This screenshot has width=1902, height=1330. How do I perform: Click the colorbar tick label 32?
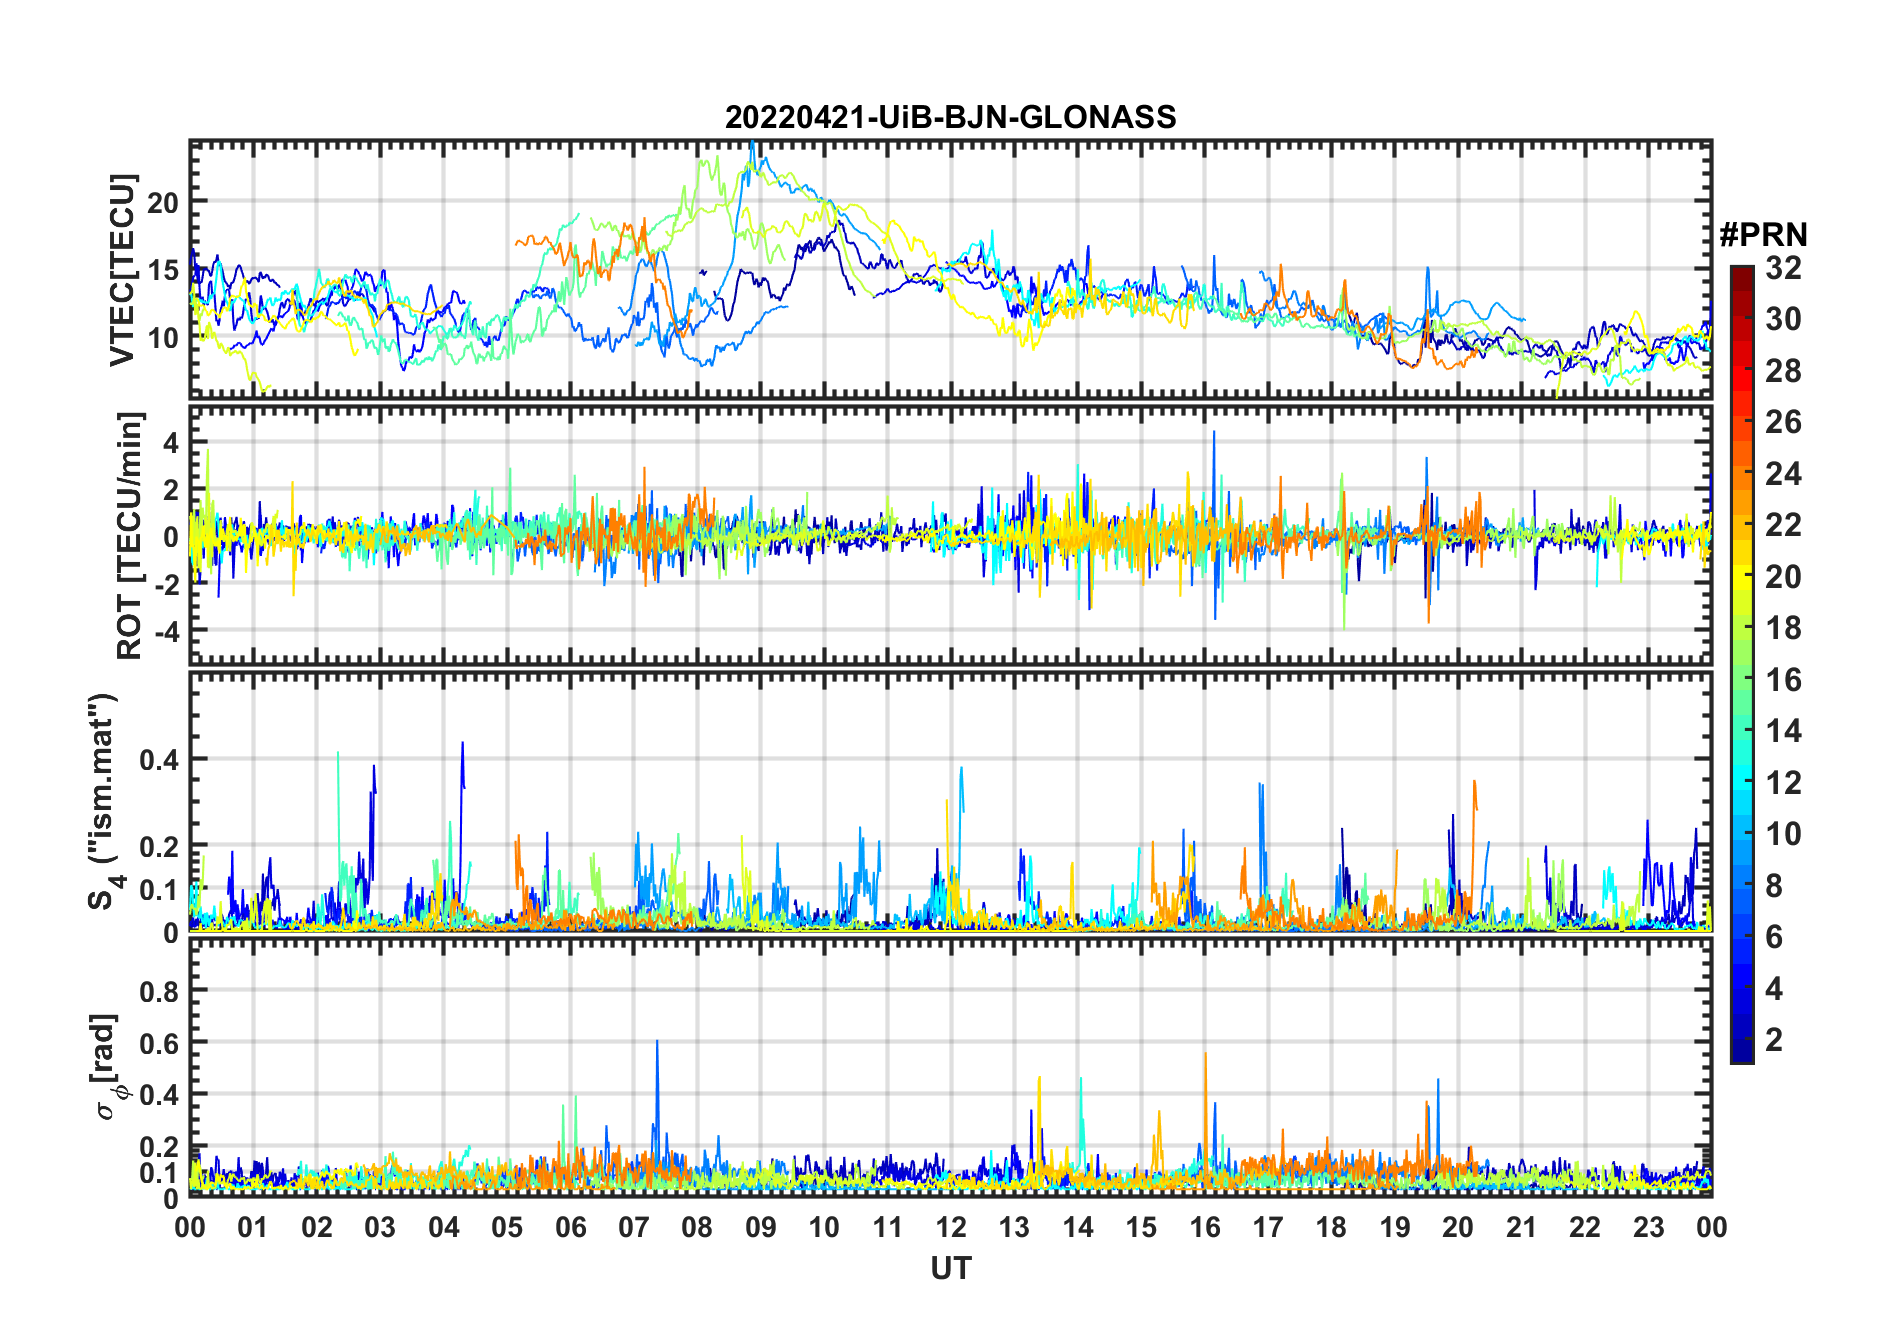[1783, 268]
